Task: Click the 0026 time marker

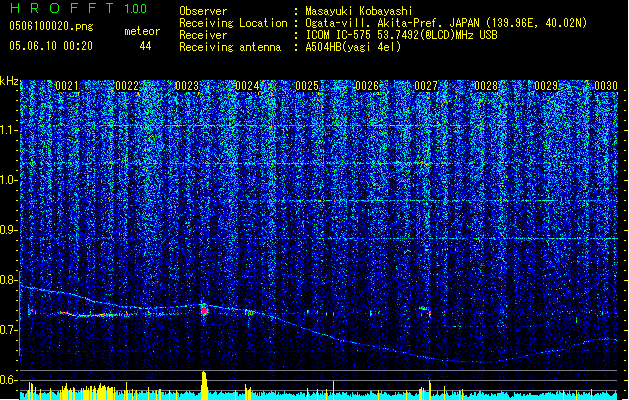Action: coord(367,86)
